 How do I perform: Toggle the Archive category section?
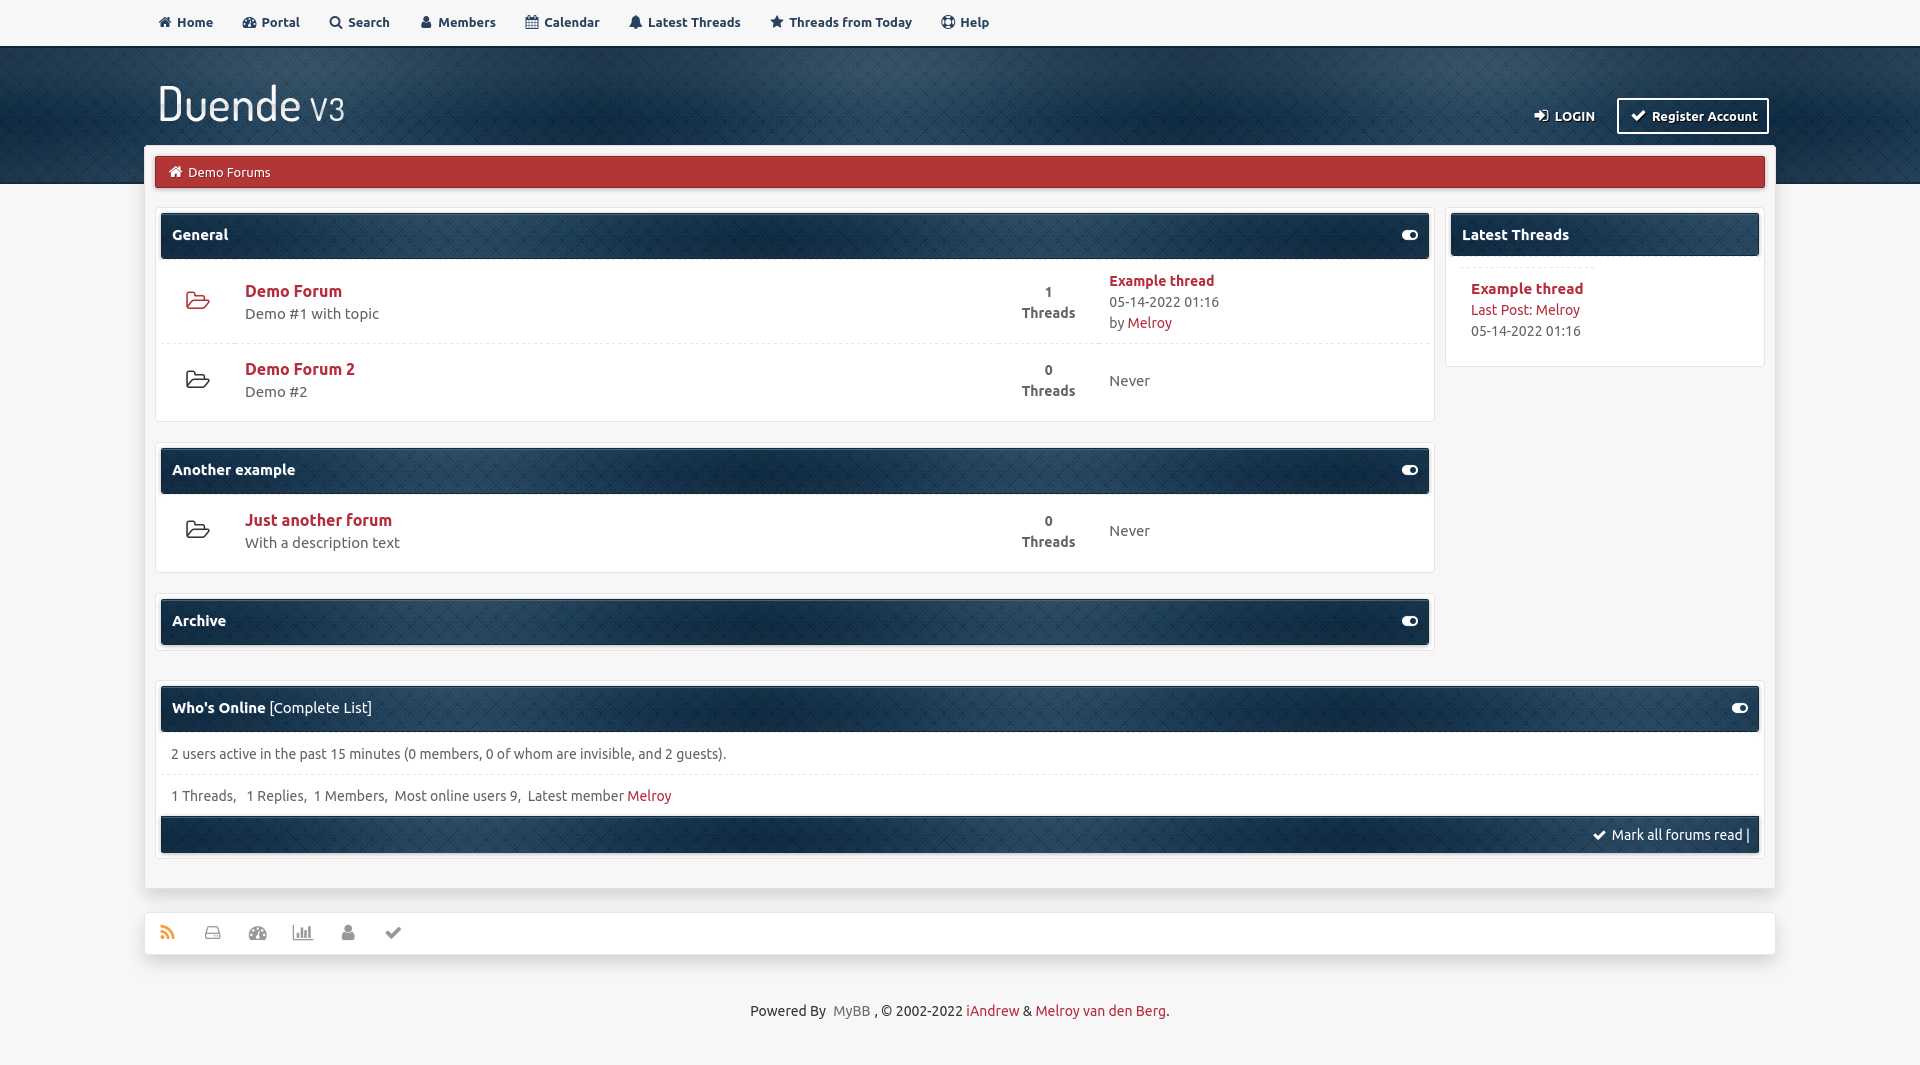click(x=1410, y=621)
